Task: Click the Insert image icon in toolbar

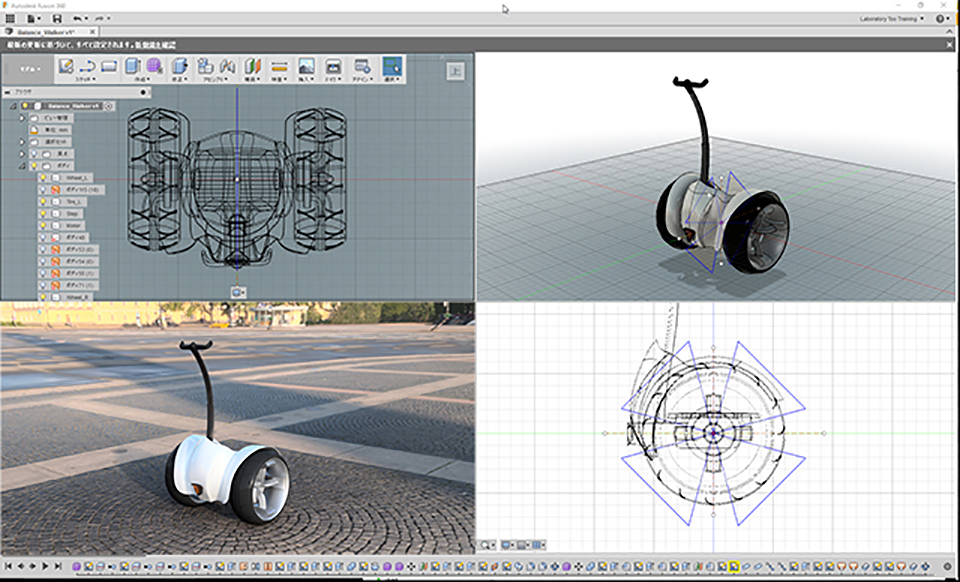Action: 306,67
